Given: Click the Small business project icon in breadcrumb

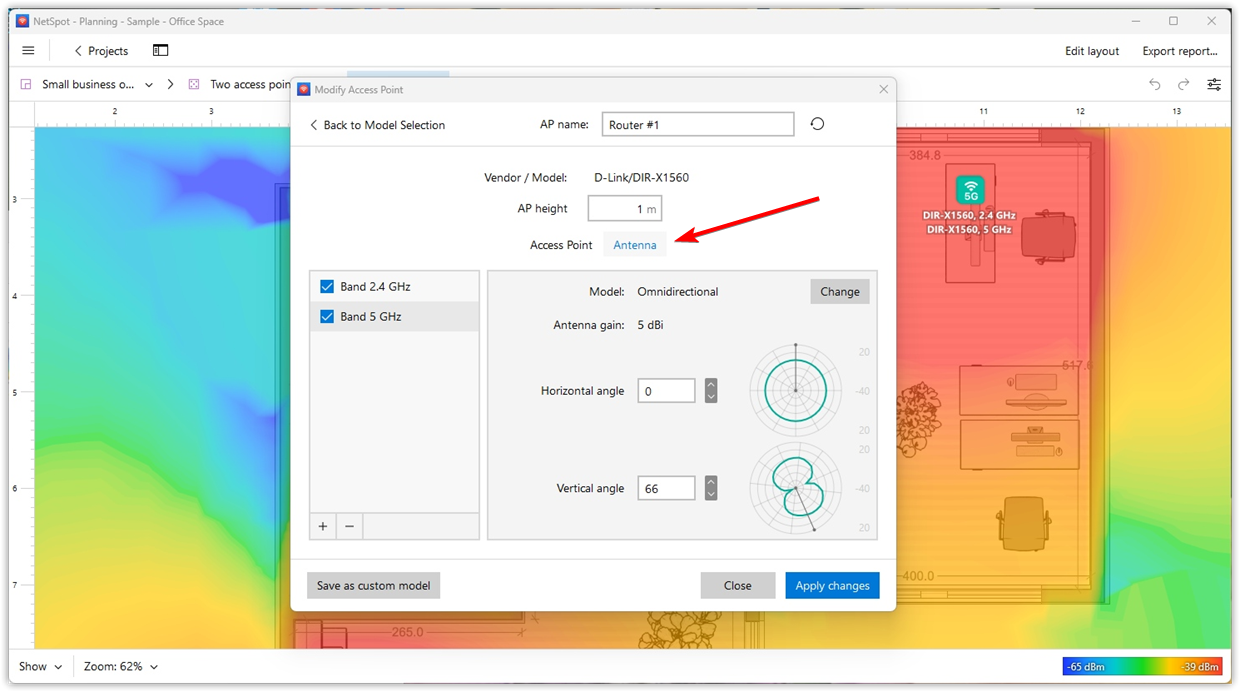Looking at the screenshot, I should (25, 84).
